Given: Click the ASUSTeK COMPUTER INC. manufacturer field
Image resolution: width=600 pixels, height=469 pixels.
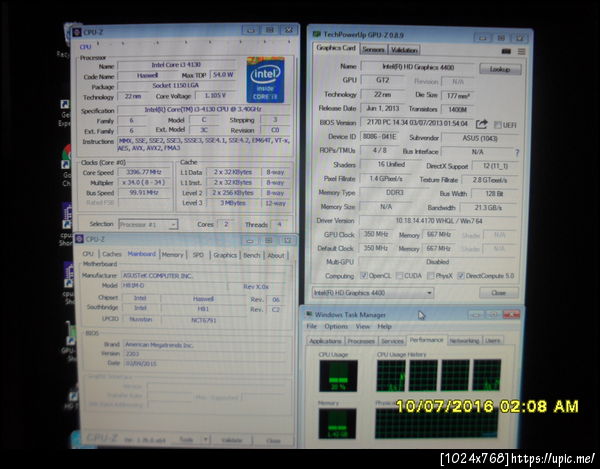Looking at the screenshot, I should tap(203, 275).
